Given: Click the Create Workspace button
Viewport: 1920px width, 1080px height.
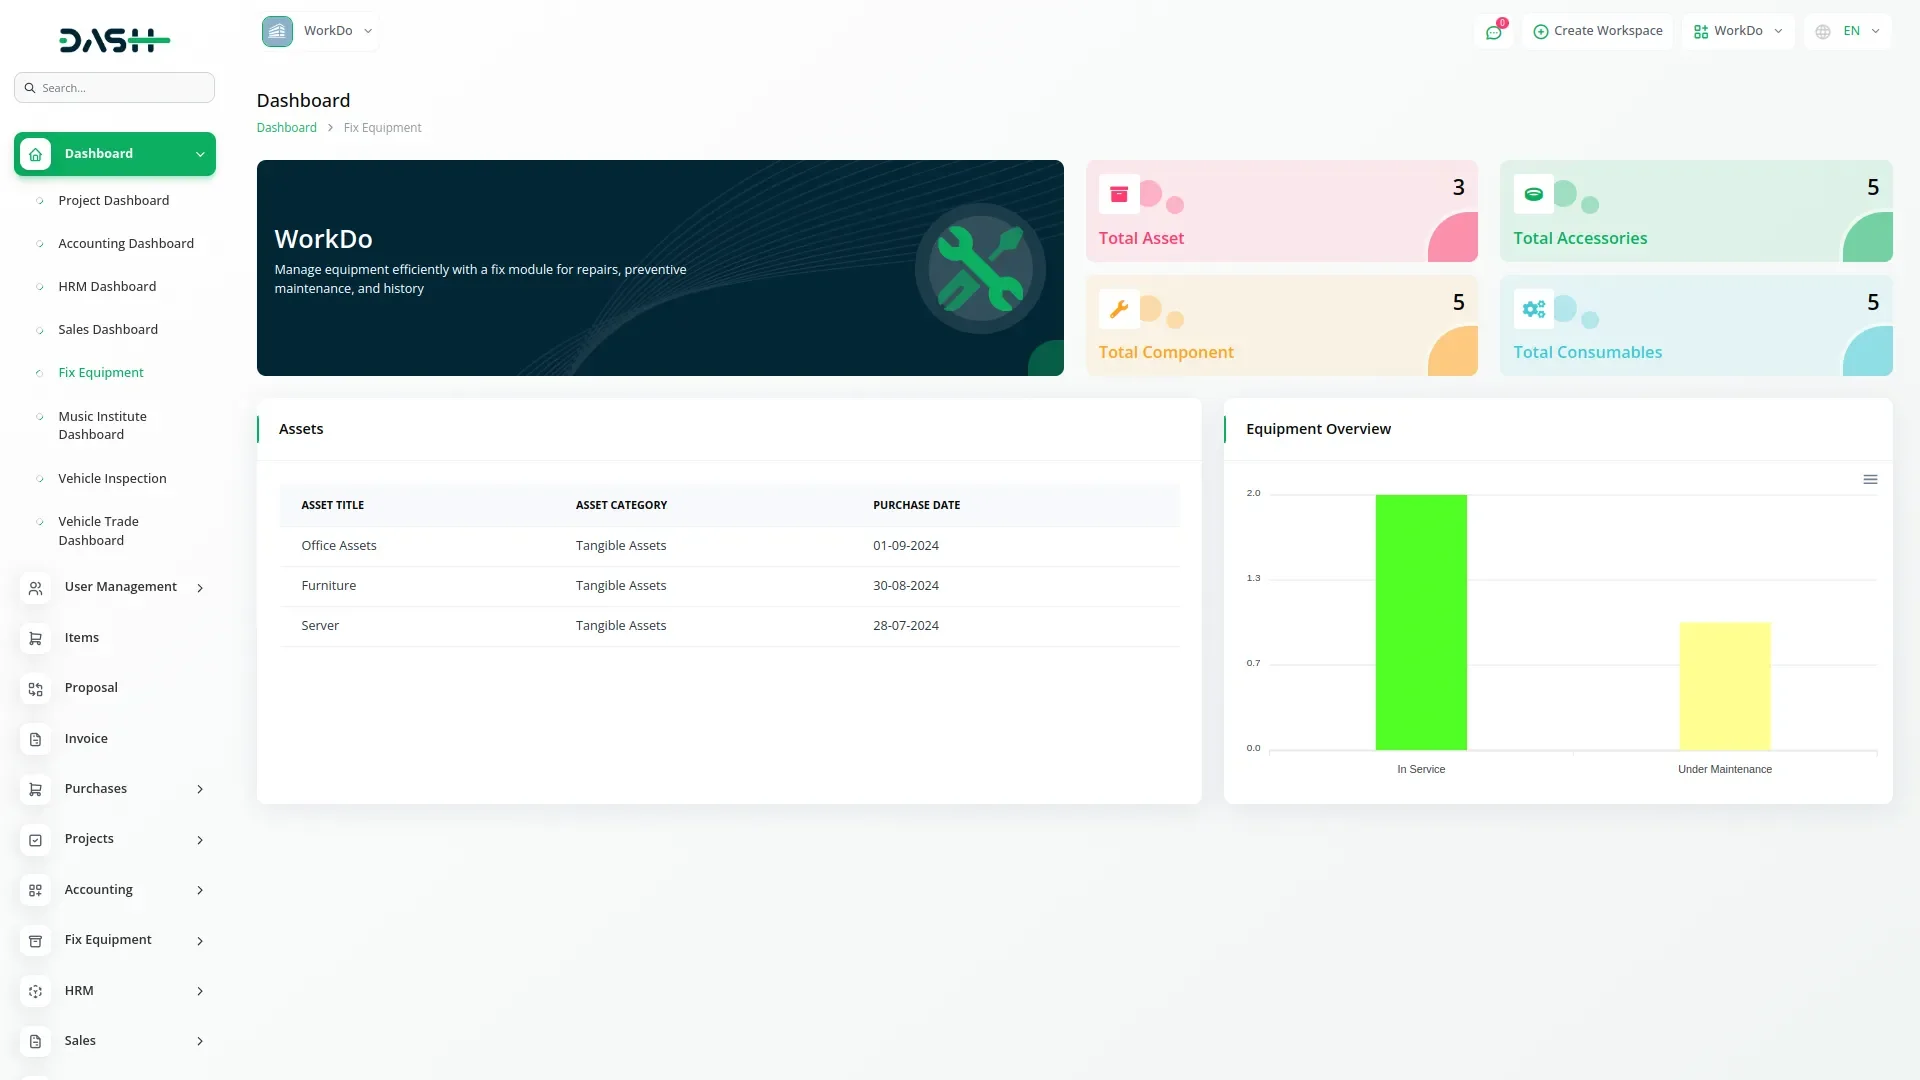Looking at the screenshot, I should (x=1597, y=31).
